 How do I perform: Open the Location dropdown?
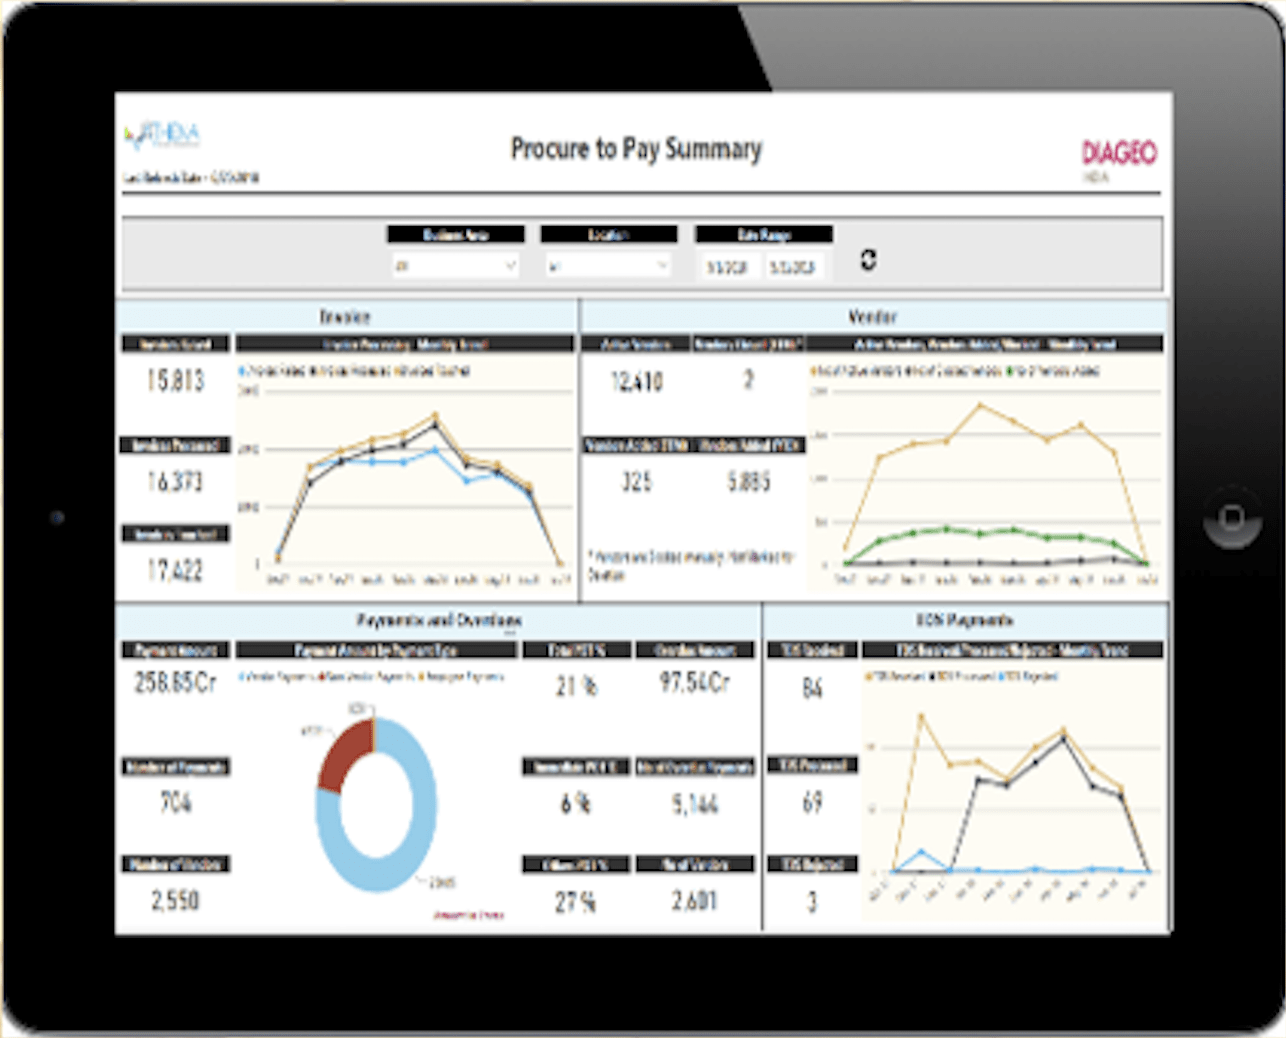coord(608,266)
